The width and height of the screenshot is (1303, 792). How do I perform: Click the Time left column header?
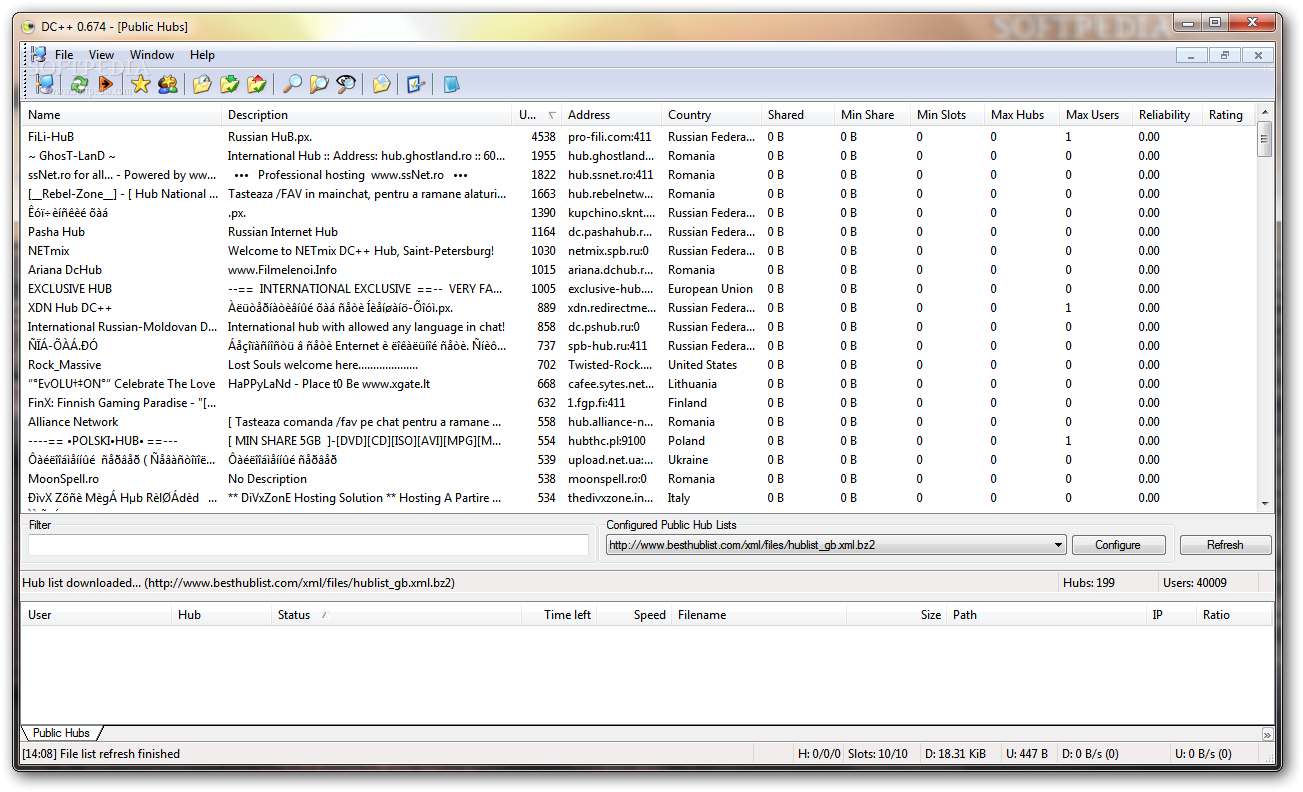tap(559, 615)
